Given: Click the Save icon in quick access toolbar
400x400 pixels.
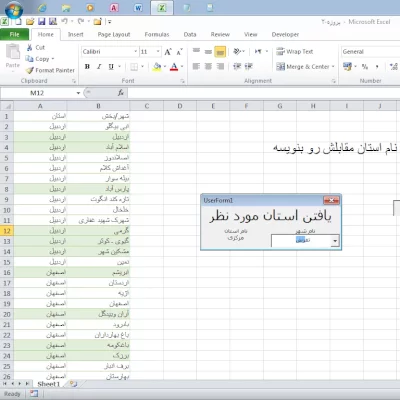Looking at the screenshot, I should [x=41, y=22].
